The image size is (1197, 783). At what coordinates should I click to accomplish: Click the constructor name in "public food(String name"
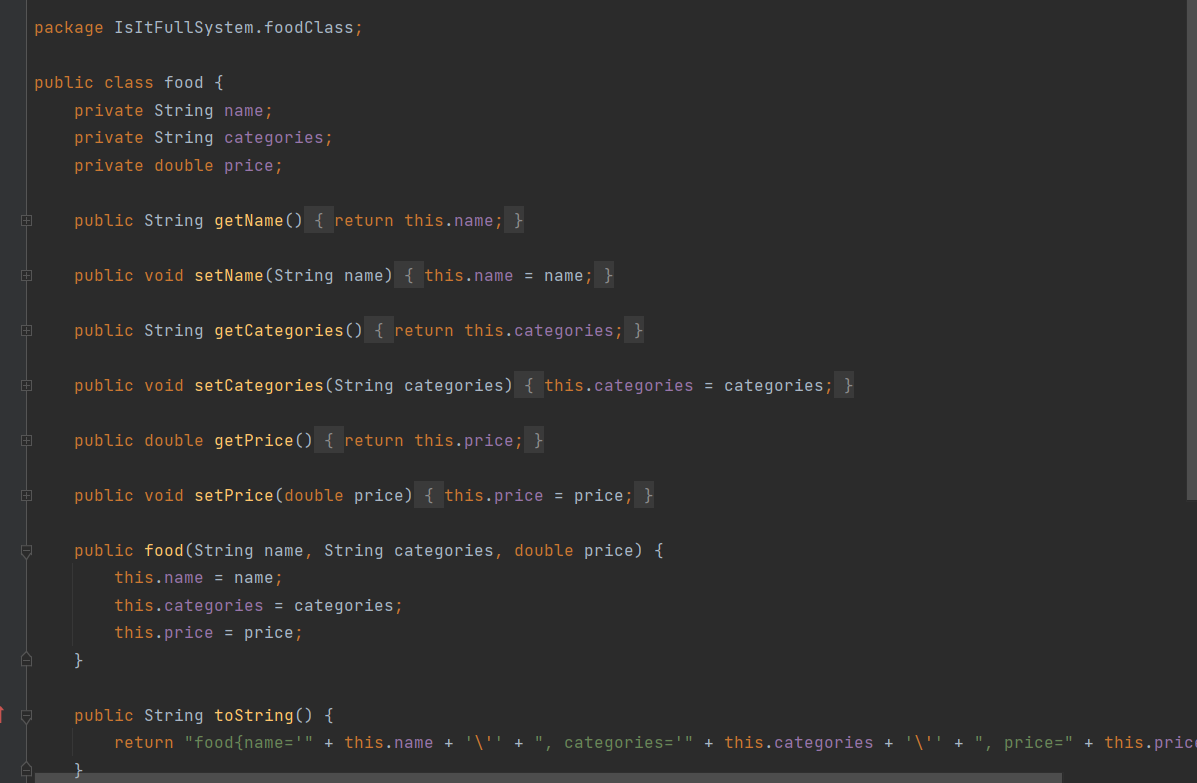164,550
